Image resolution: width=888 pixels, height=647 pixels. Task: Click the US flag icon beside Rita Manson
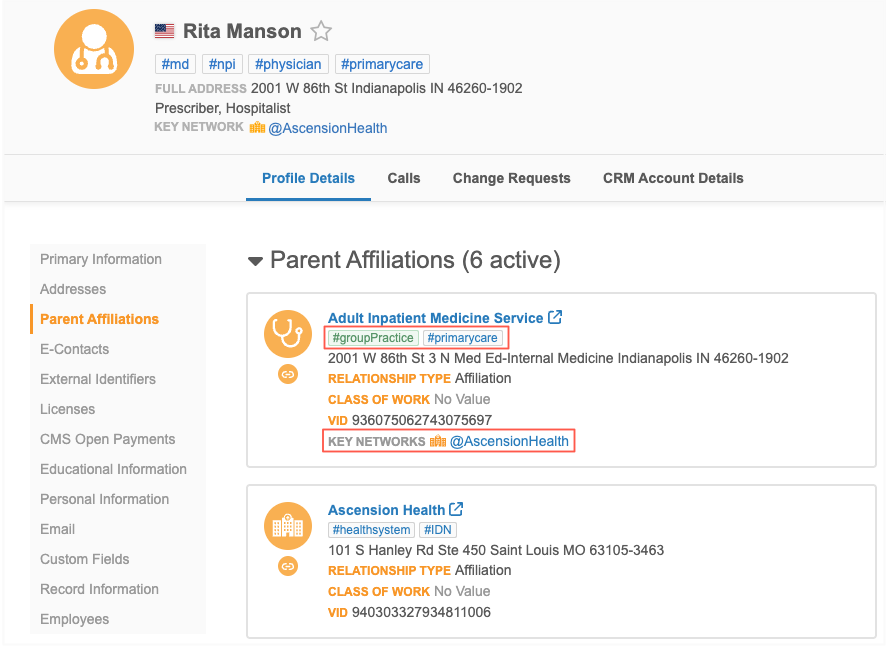(x=164, y=31)
